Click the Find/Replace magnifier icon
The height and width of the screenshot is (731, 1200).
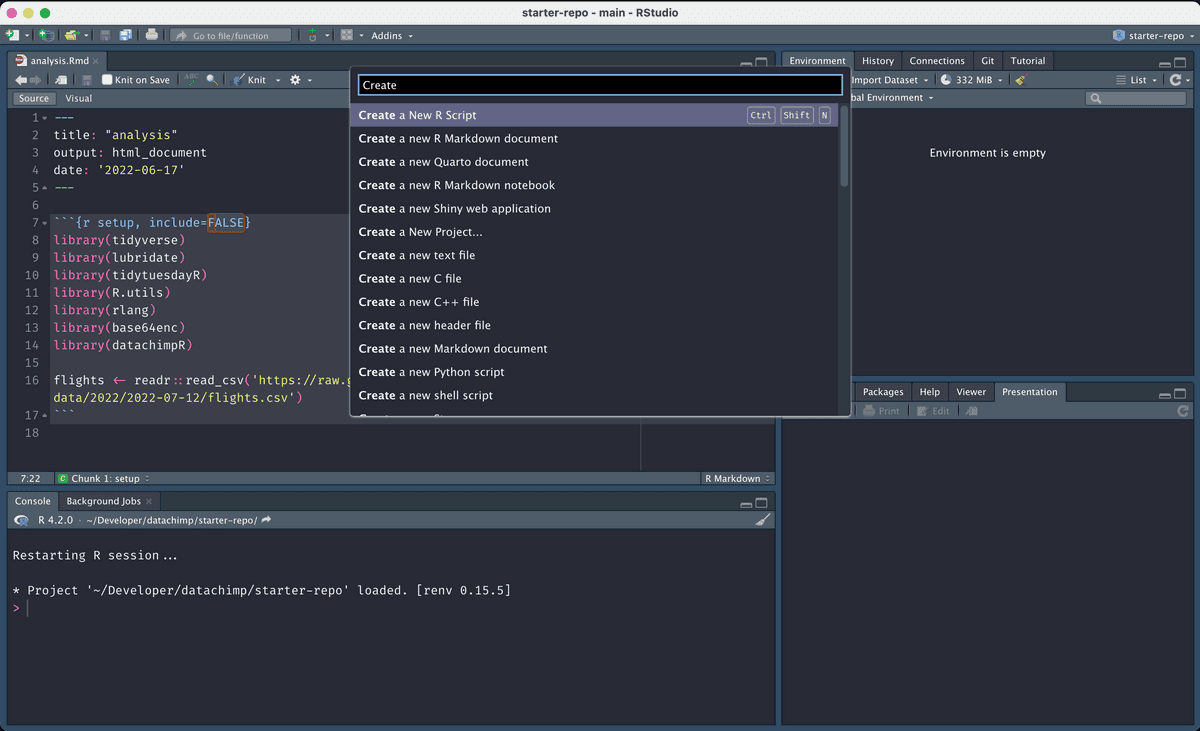pos(212,80)
